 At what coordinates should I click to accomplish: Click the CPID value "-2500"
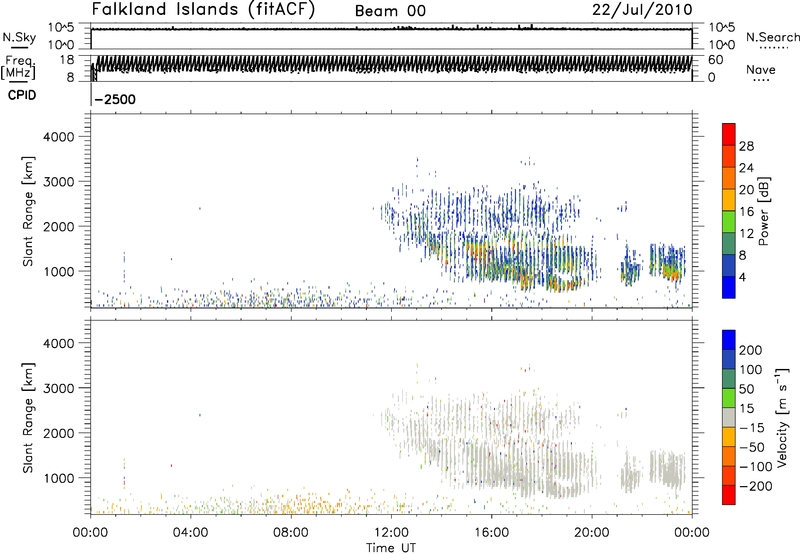click(115, 99)
